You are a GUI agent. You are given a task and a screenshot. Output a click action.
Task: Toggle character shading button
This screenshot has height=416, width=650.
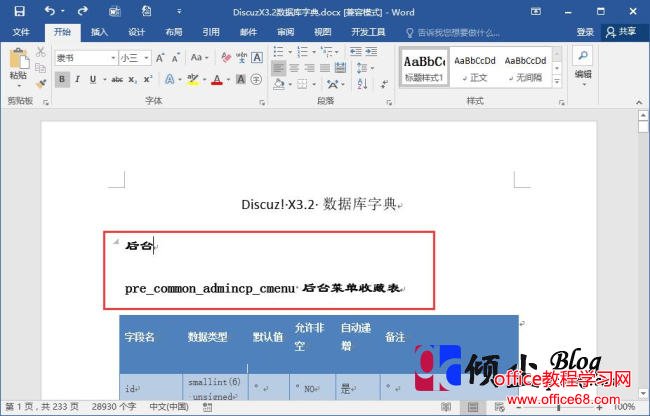click(x=241, y=79)
